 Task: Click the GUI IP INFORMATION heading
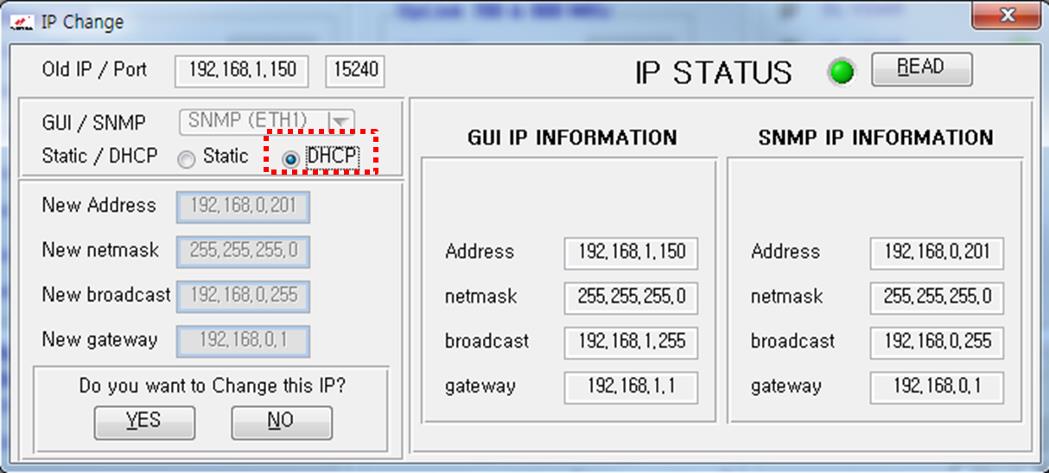[572, 138]
